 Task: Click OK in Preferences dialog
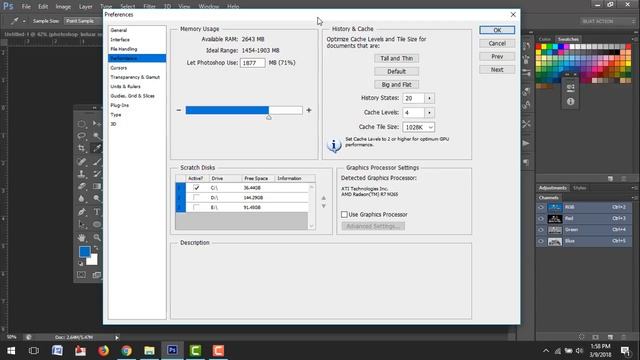coord(497,30)
